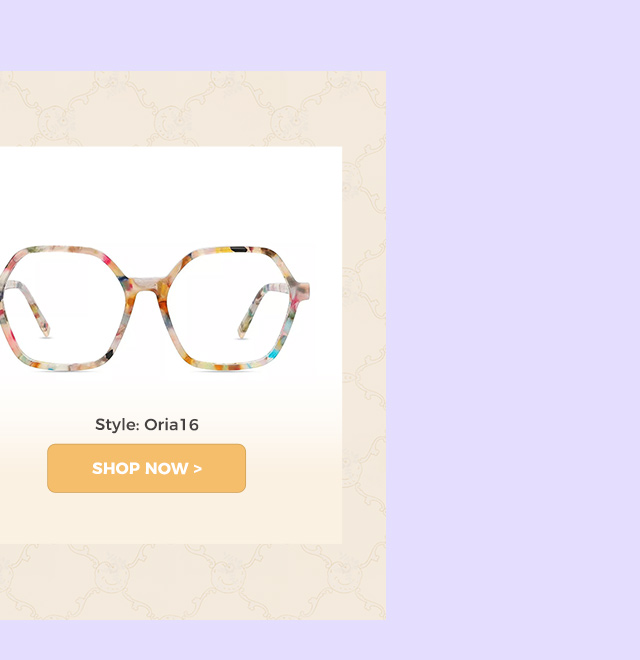Click the word SHOP on the orange button
The height and width of the screenshot is (660, 640).
coord(116,468)
